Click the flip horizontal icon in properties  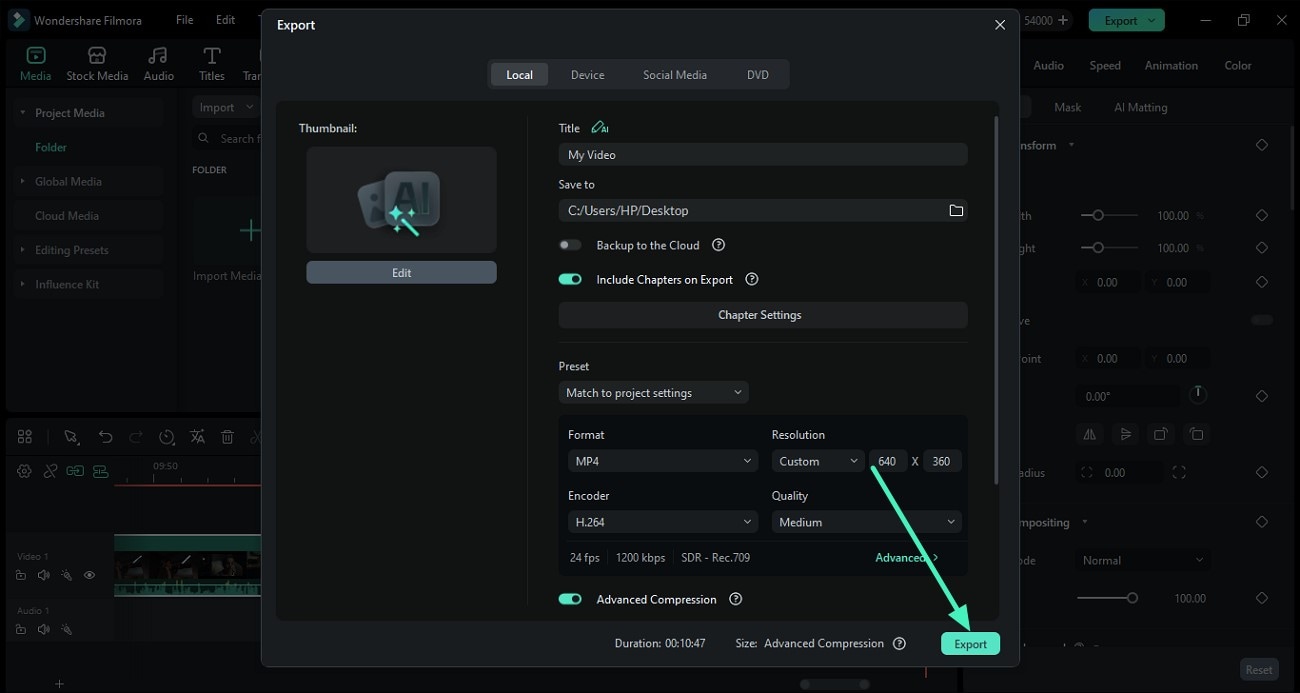(1092, 434)
